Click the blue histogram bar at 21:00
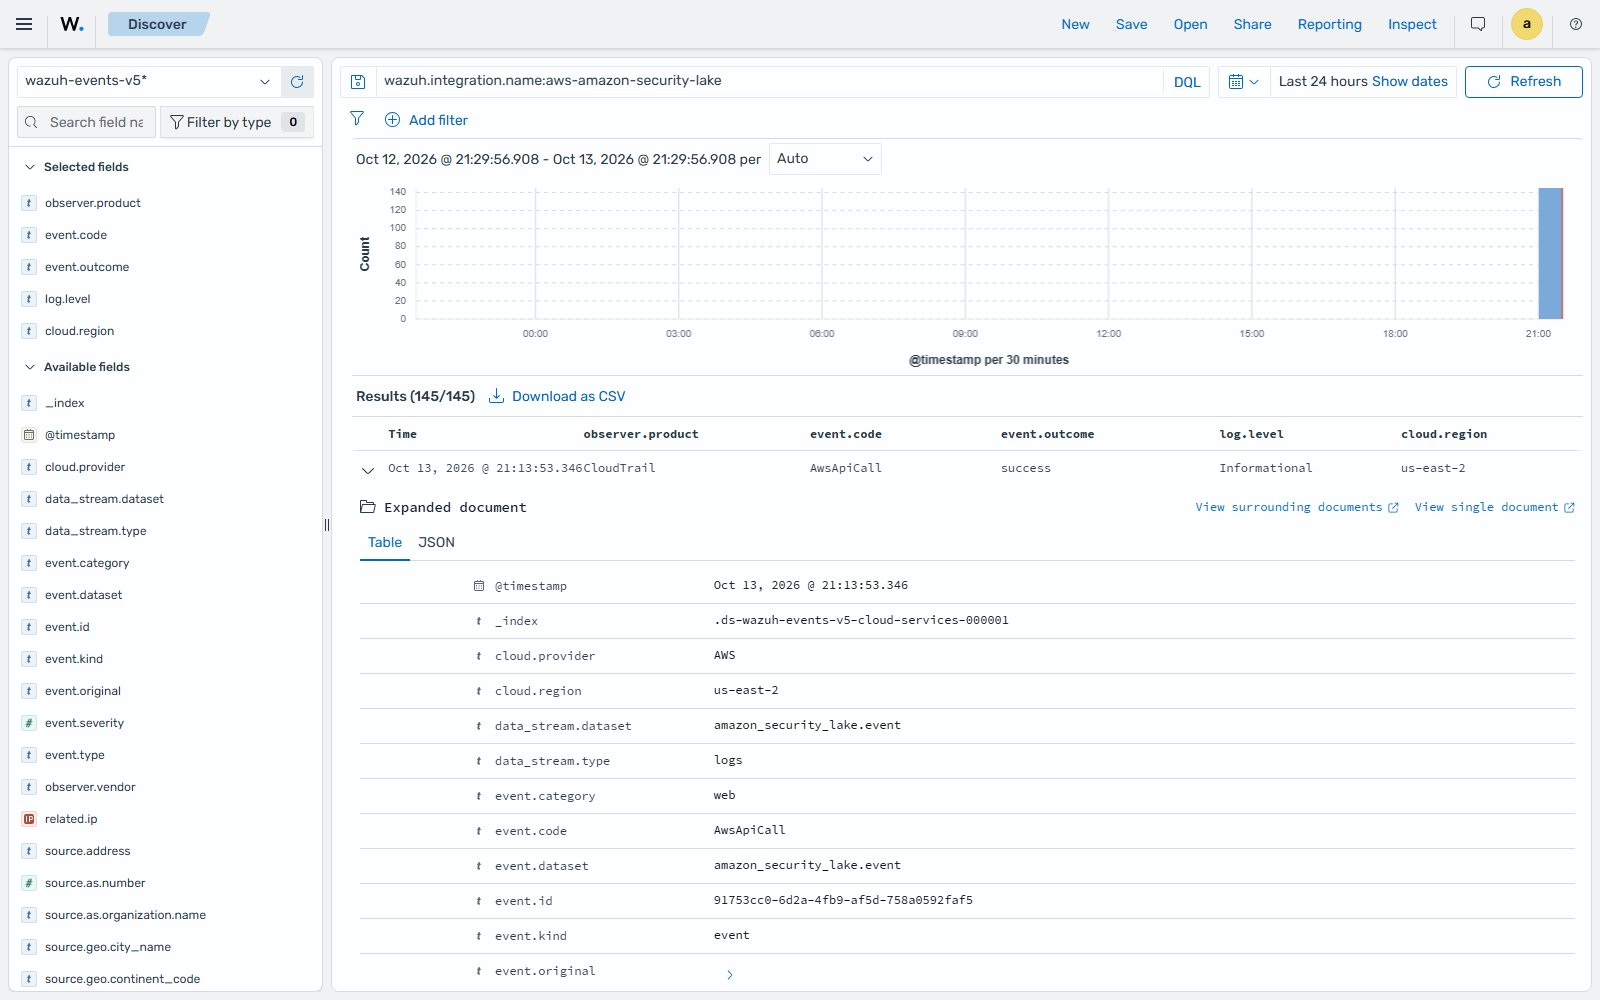This screenshot has height=1000, width=1600. pyautogui.click(x=1550, y=253)
